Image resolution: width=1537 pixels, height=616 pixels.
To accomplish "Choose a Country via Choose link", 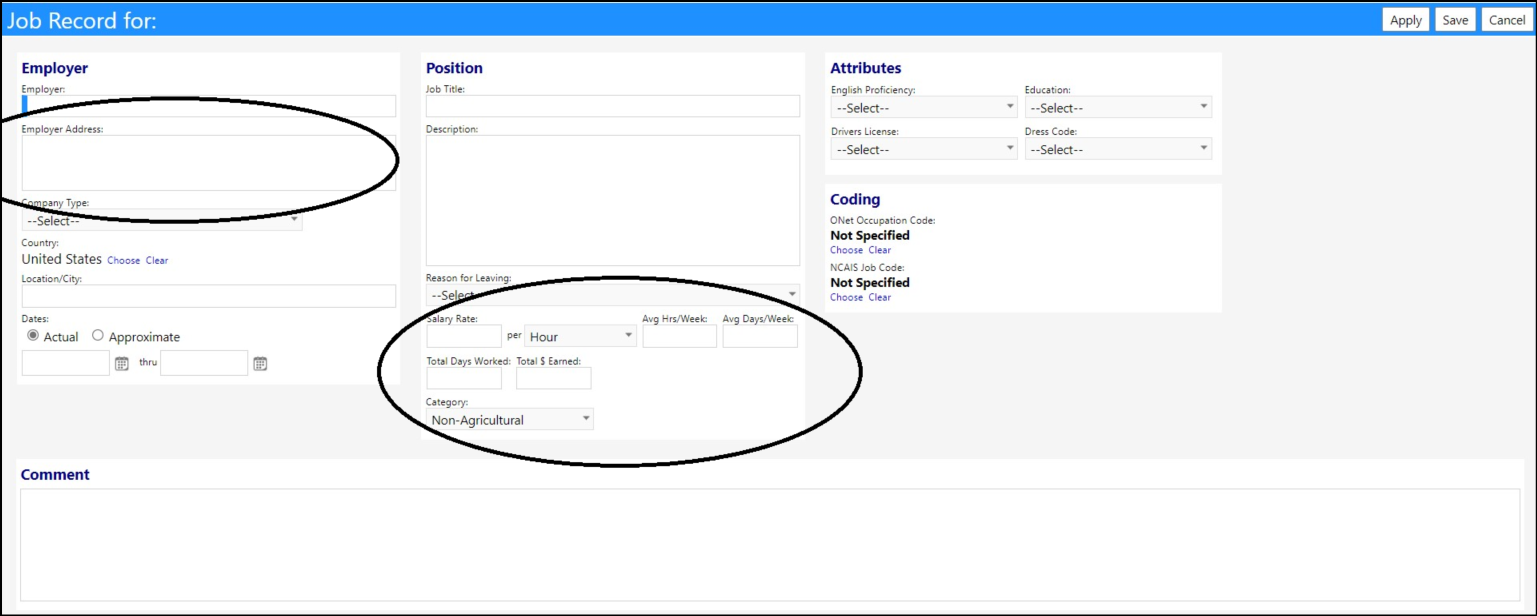I will 124,260.
